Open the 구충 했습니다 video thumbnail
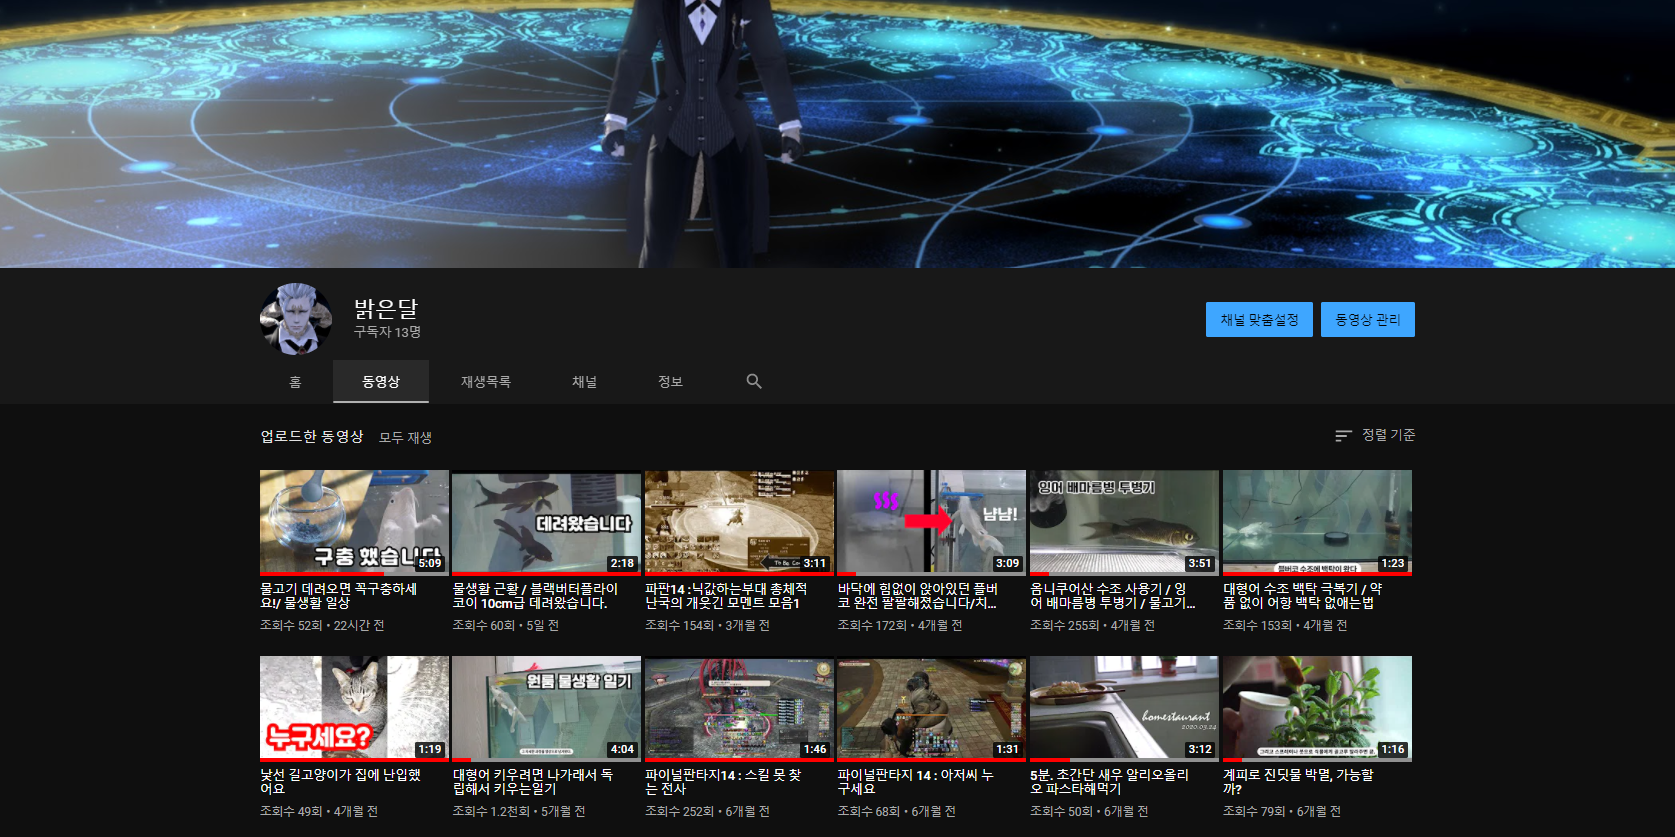Image resolution: width=1675 pixels, height=837 pixels. (354, 523)
